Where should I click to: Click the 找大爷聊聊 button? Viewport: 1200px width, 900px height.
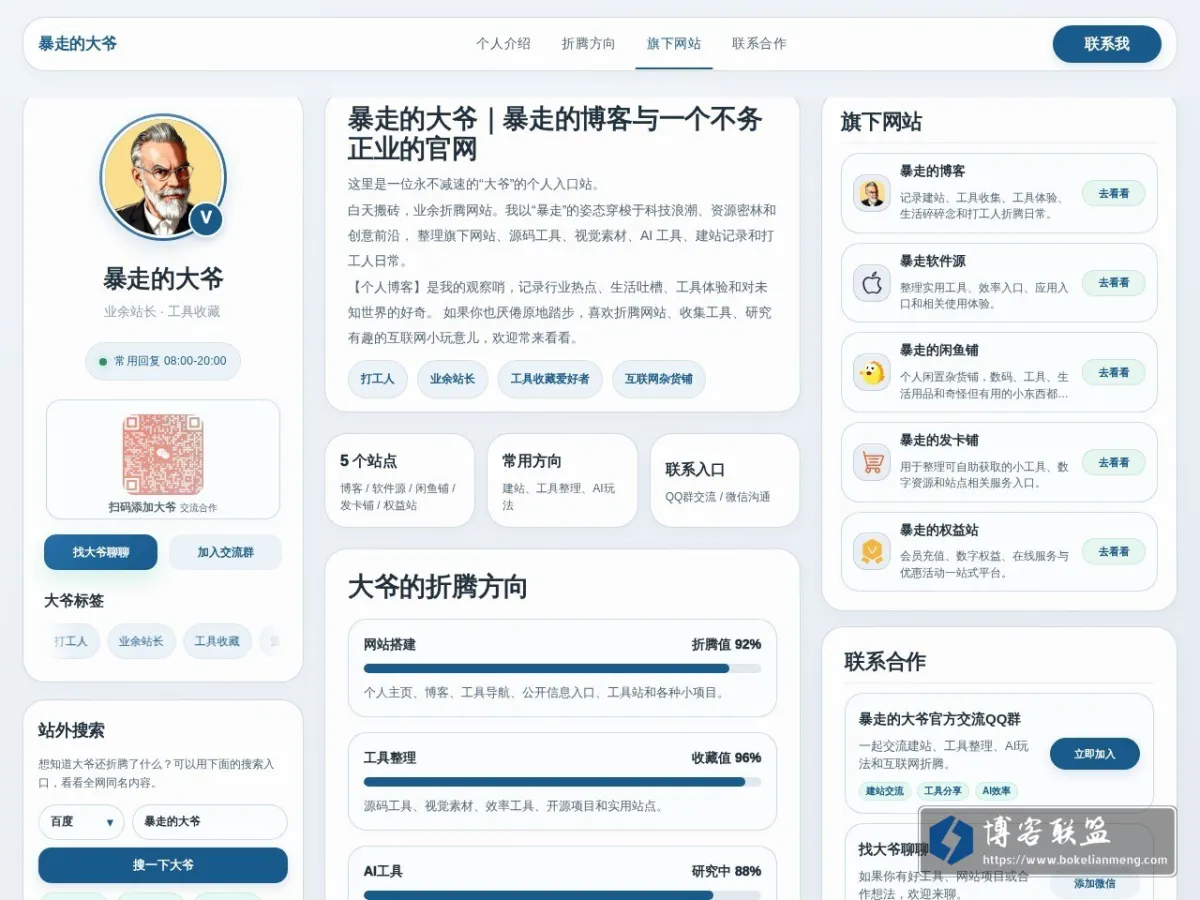101,552
